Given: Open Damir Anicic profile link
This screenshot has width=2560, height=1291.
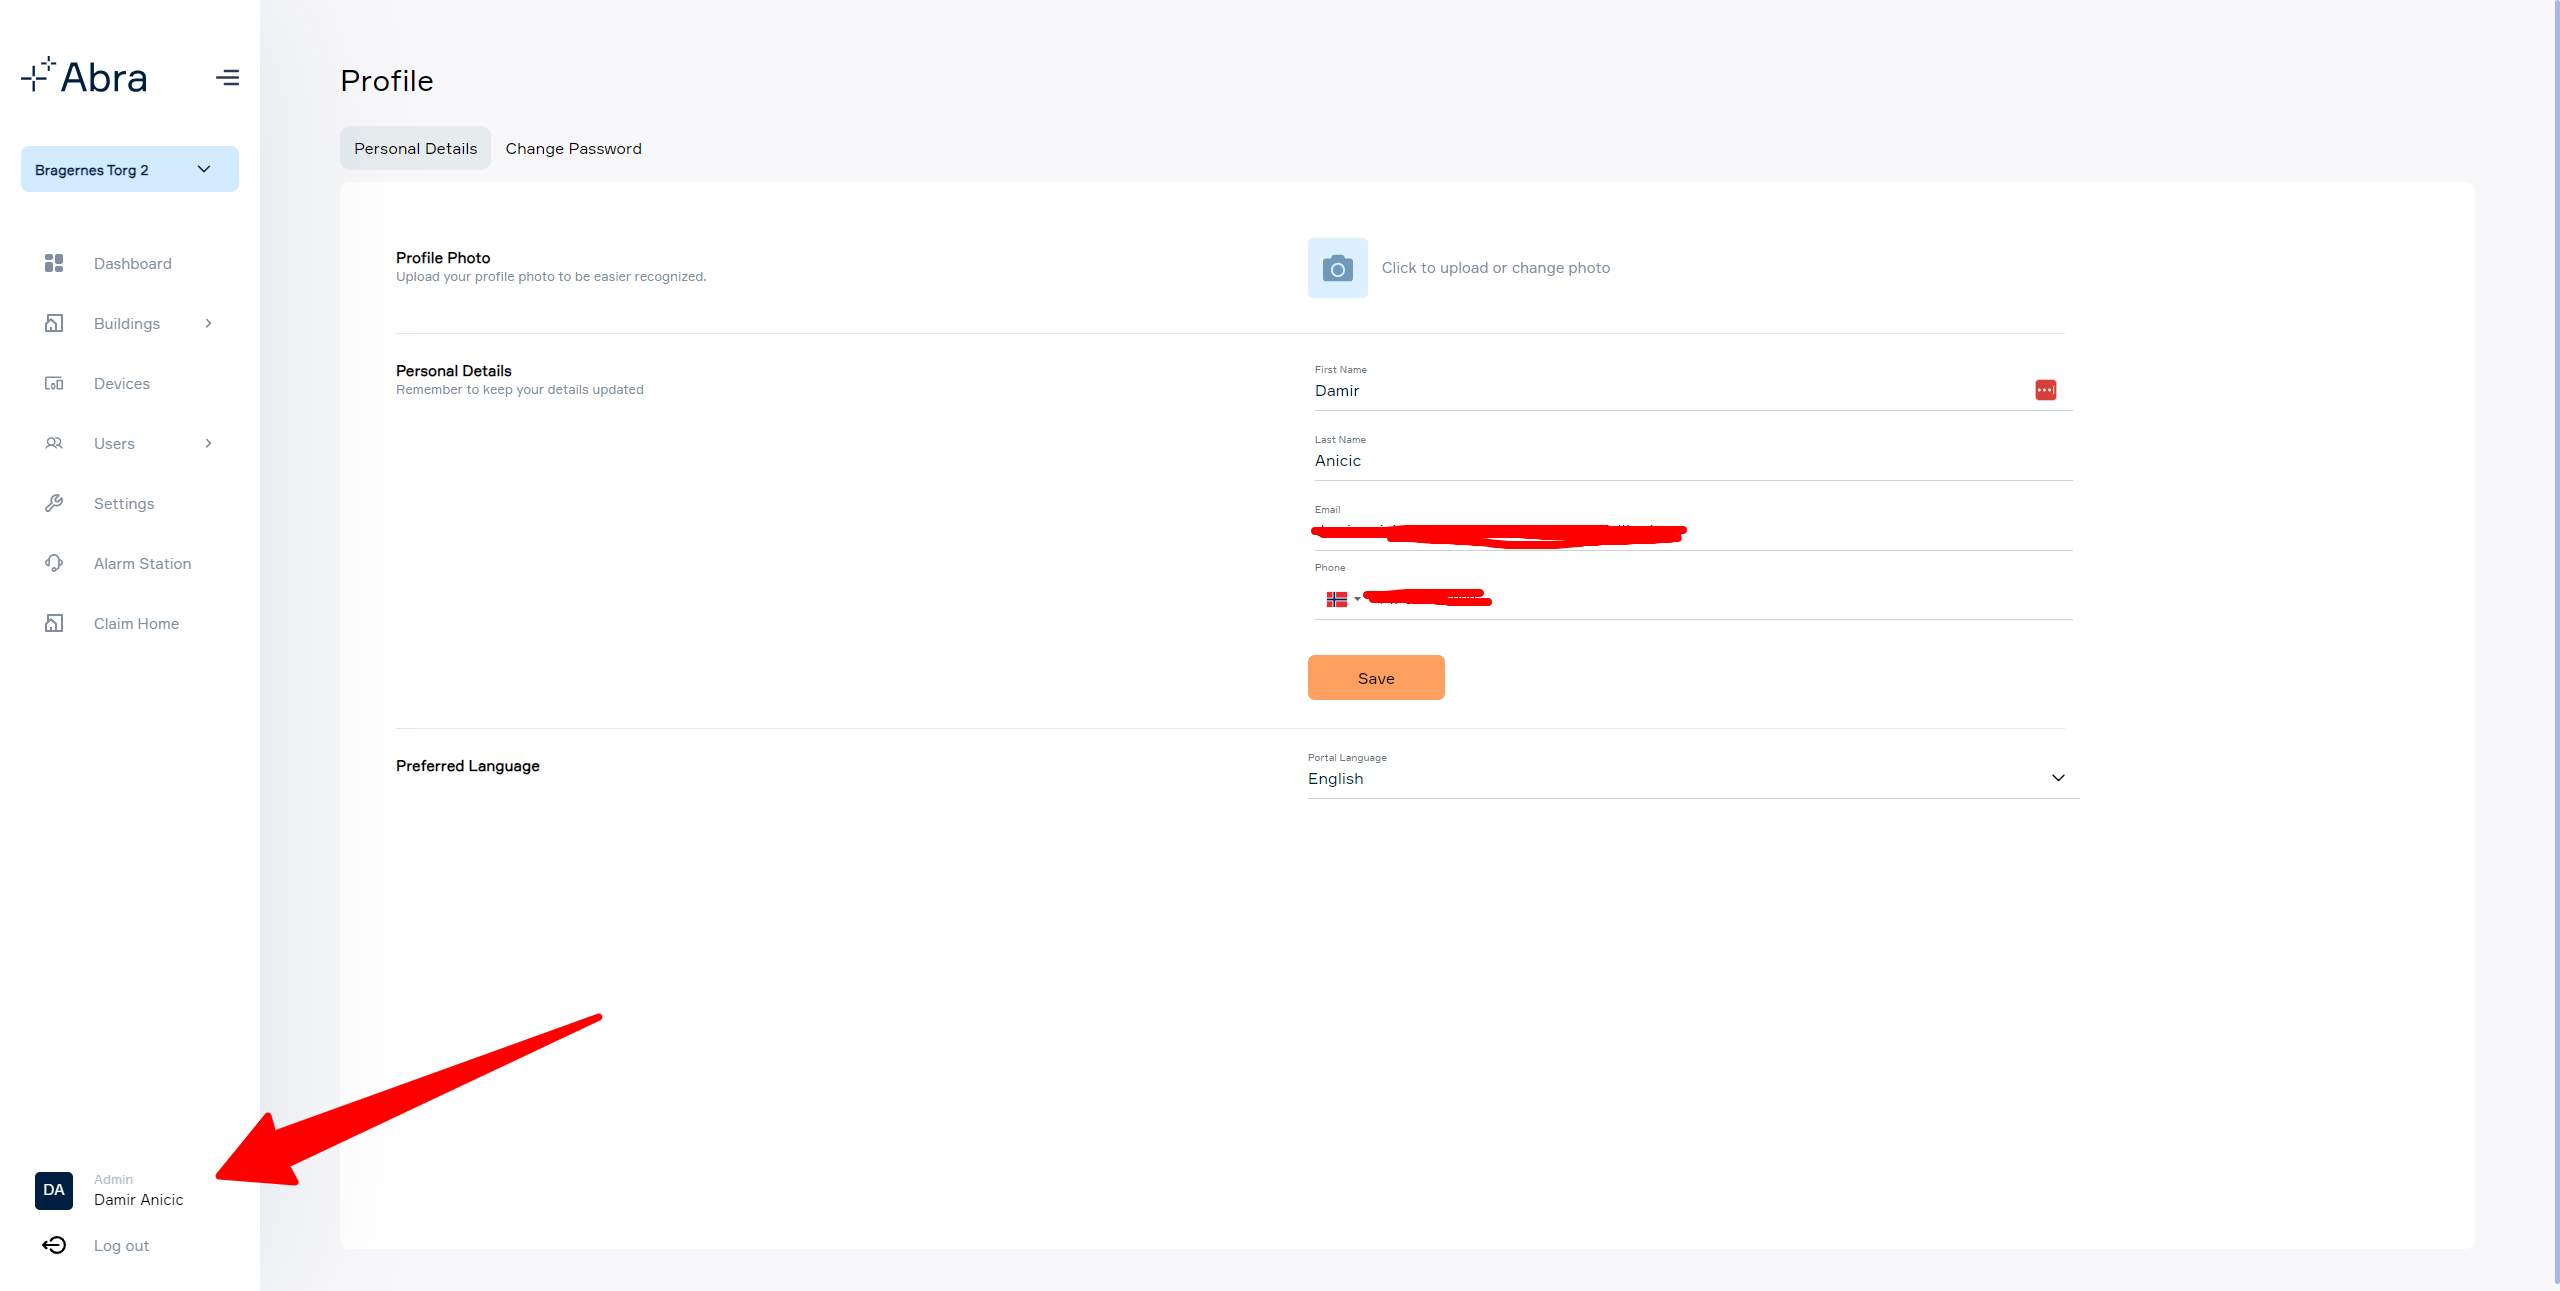Looking at the screenshot, I should tap(139, 1199).
